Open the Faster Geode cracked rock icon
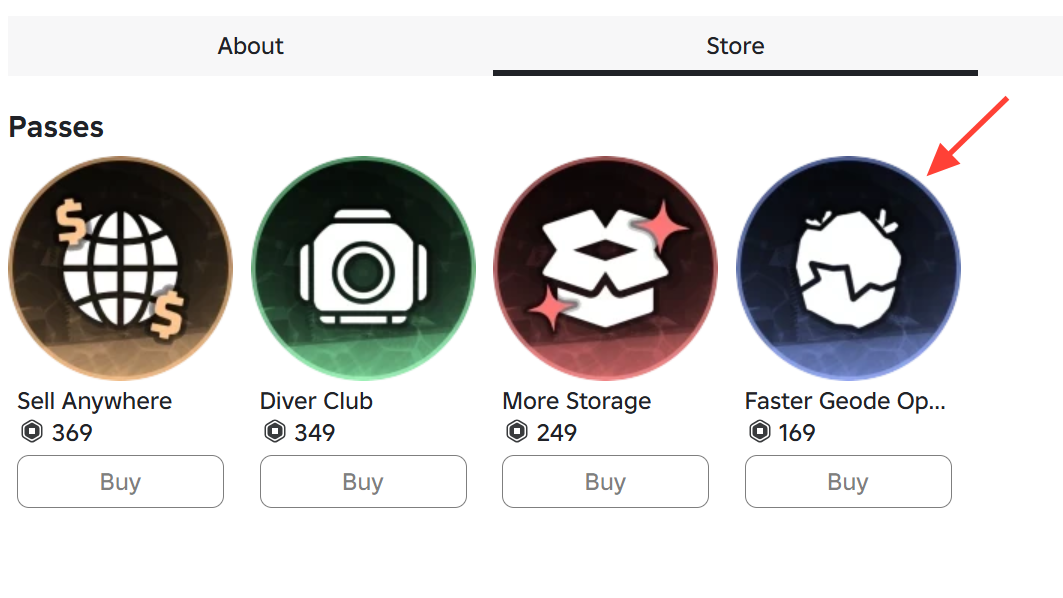This screenshot has width=1063, height=598. coord(848,268)
